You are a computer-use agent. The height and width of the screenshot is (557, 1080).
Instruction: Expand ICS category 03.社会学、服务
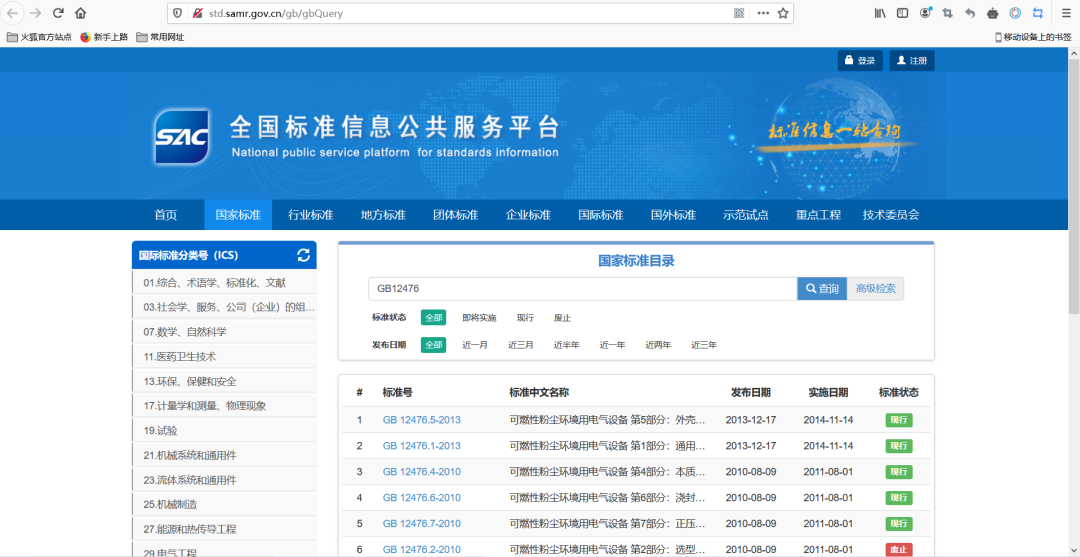click(225, 307)
